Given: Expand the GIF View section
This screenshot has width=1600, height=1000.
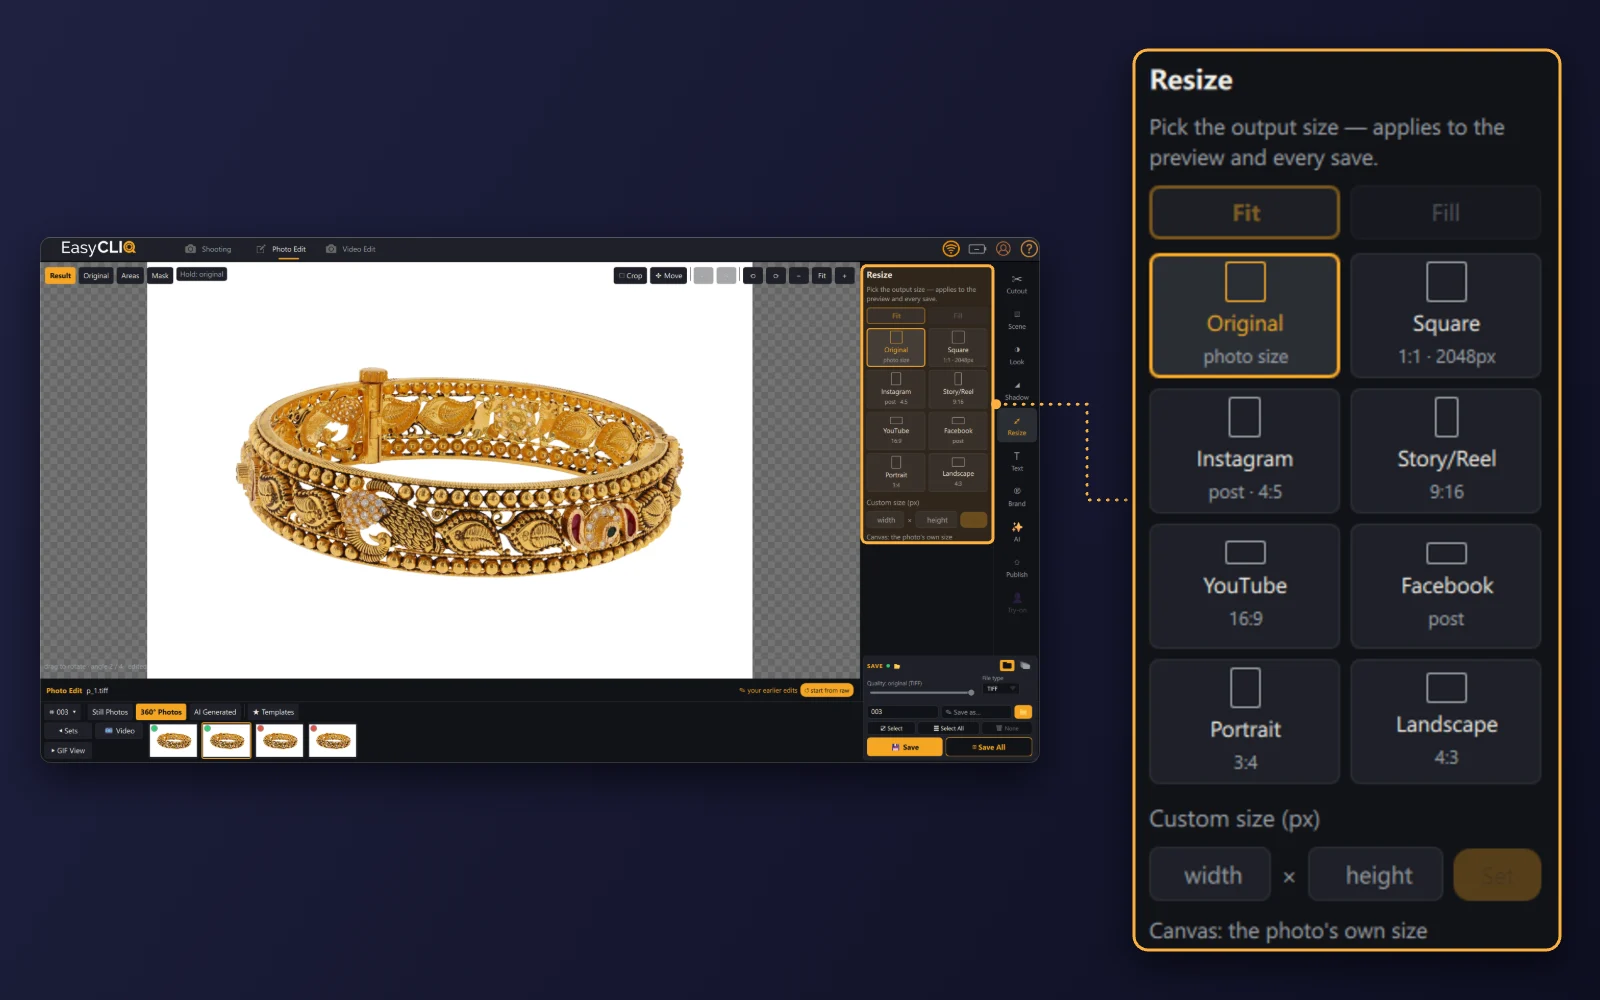Looking at the screenshot, I should point(68,751).
